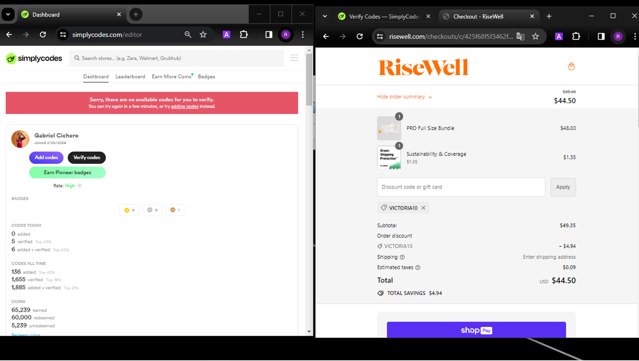
Task: Open tab search dropdown in RiseWell window
Action: point(325,16)
